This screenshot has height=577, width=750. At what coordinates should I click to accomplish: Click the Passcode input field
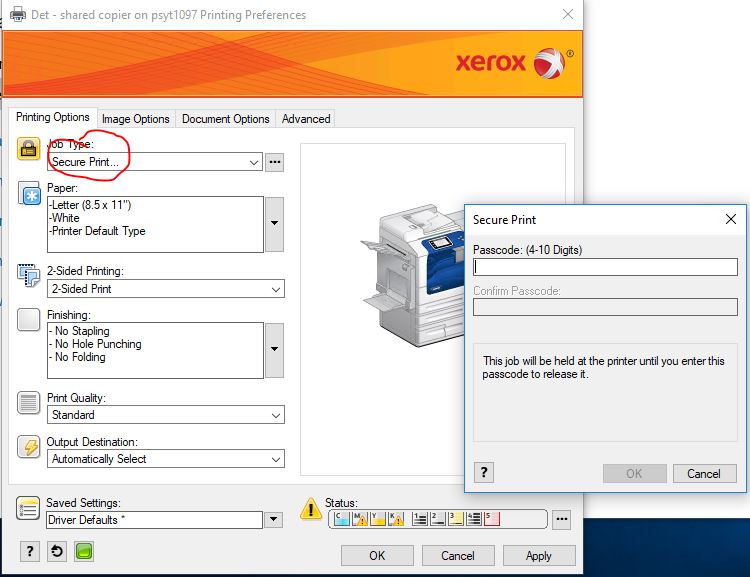605,267
